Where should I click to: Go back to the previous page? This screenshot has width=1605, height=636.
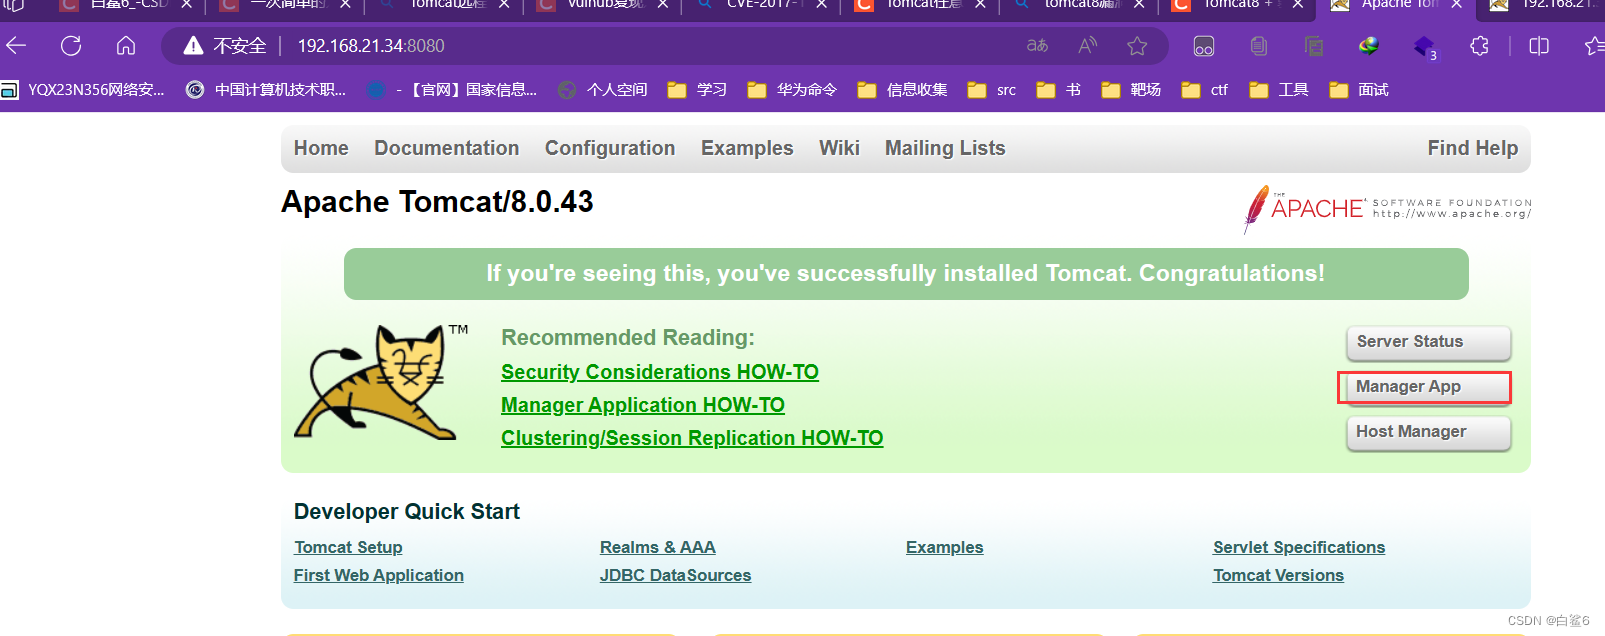(x=17, y=45)
